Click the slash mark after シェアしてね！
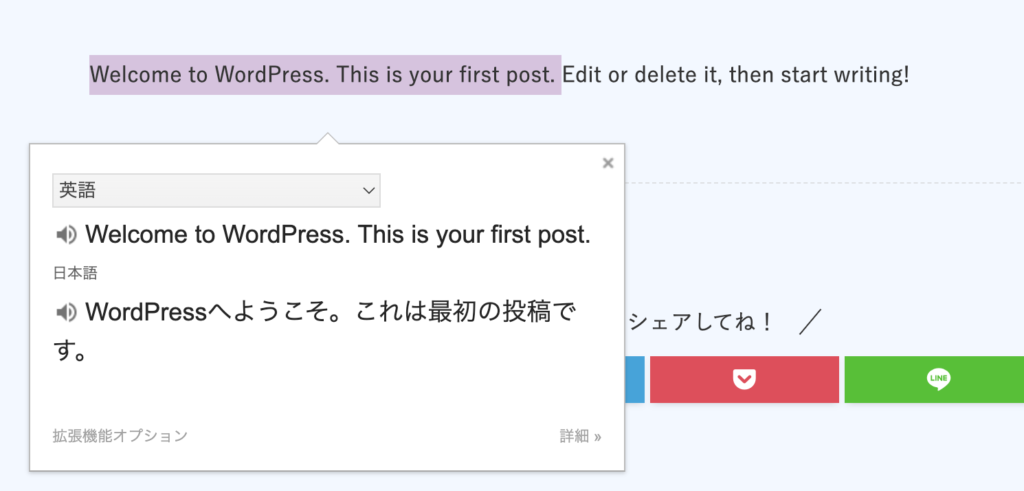This screenshot has height=491, width=1024. coord(810,322)
